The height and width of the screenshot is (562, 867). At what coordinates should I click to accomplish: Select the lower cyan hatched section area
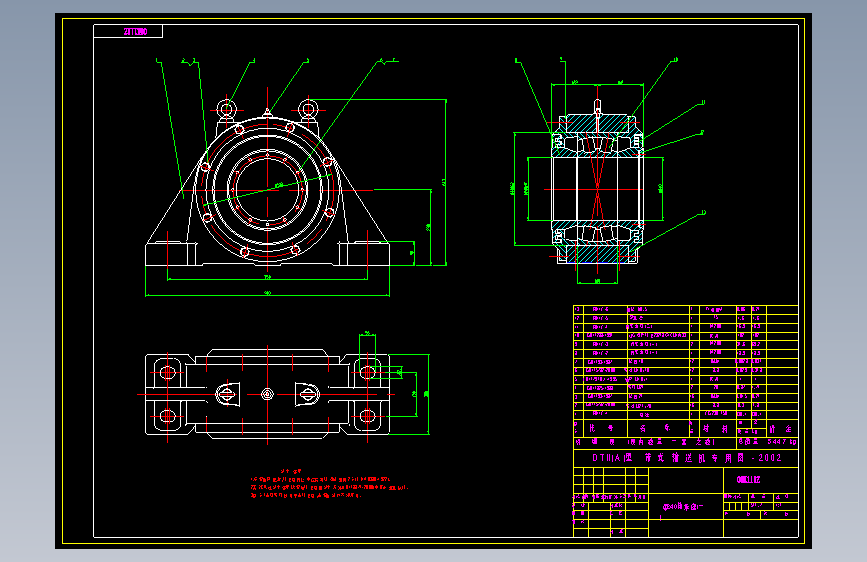[x=597, y=253]
